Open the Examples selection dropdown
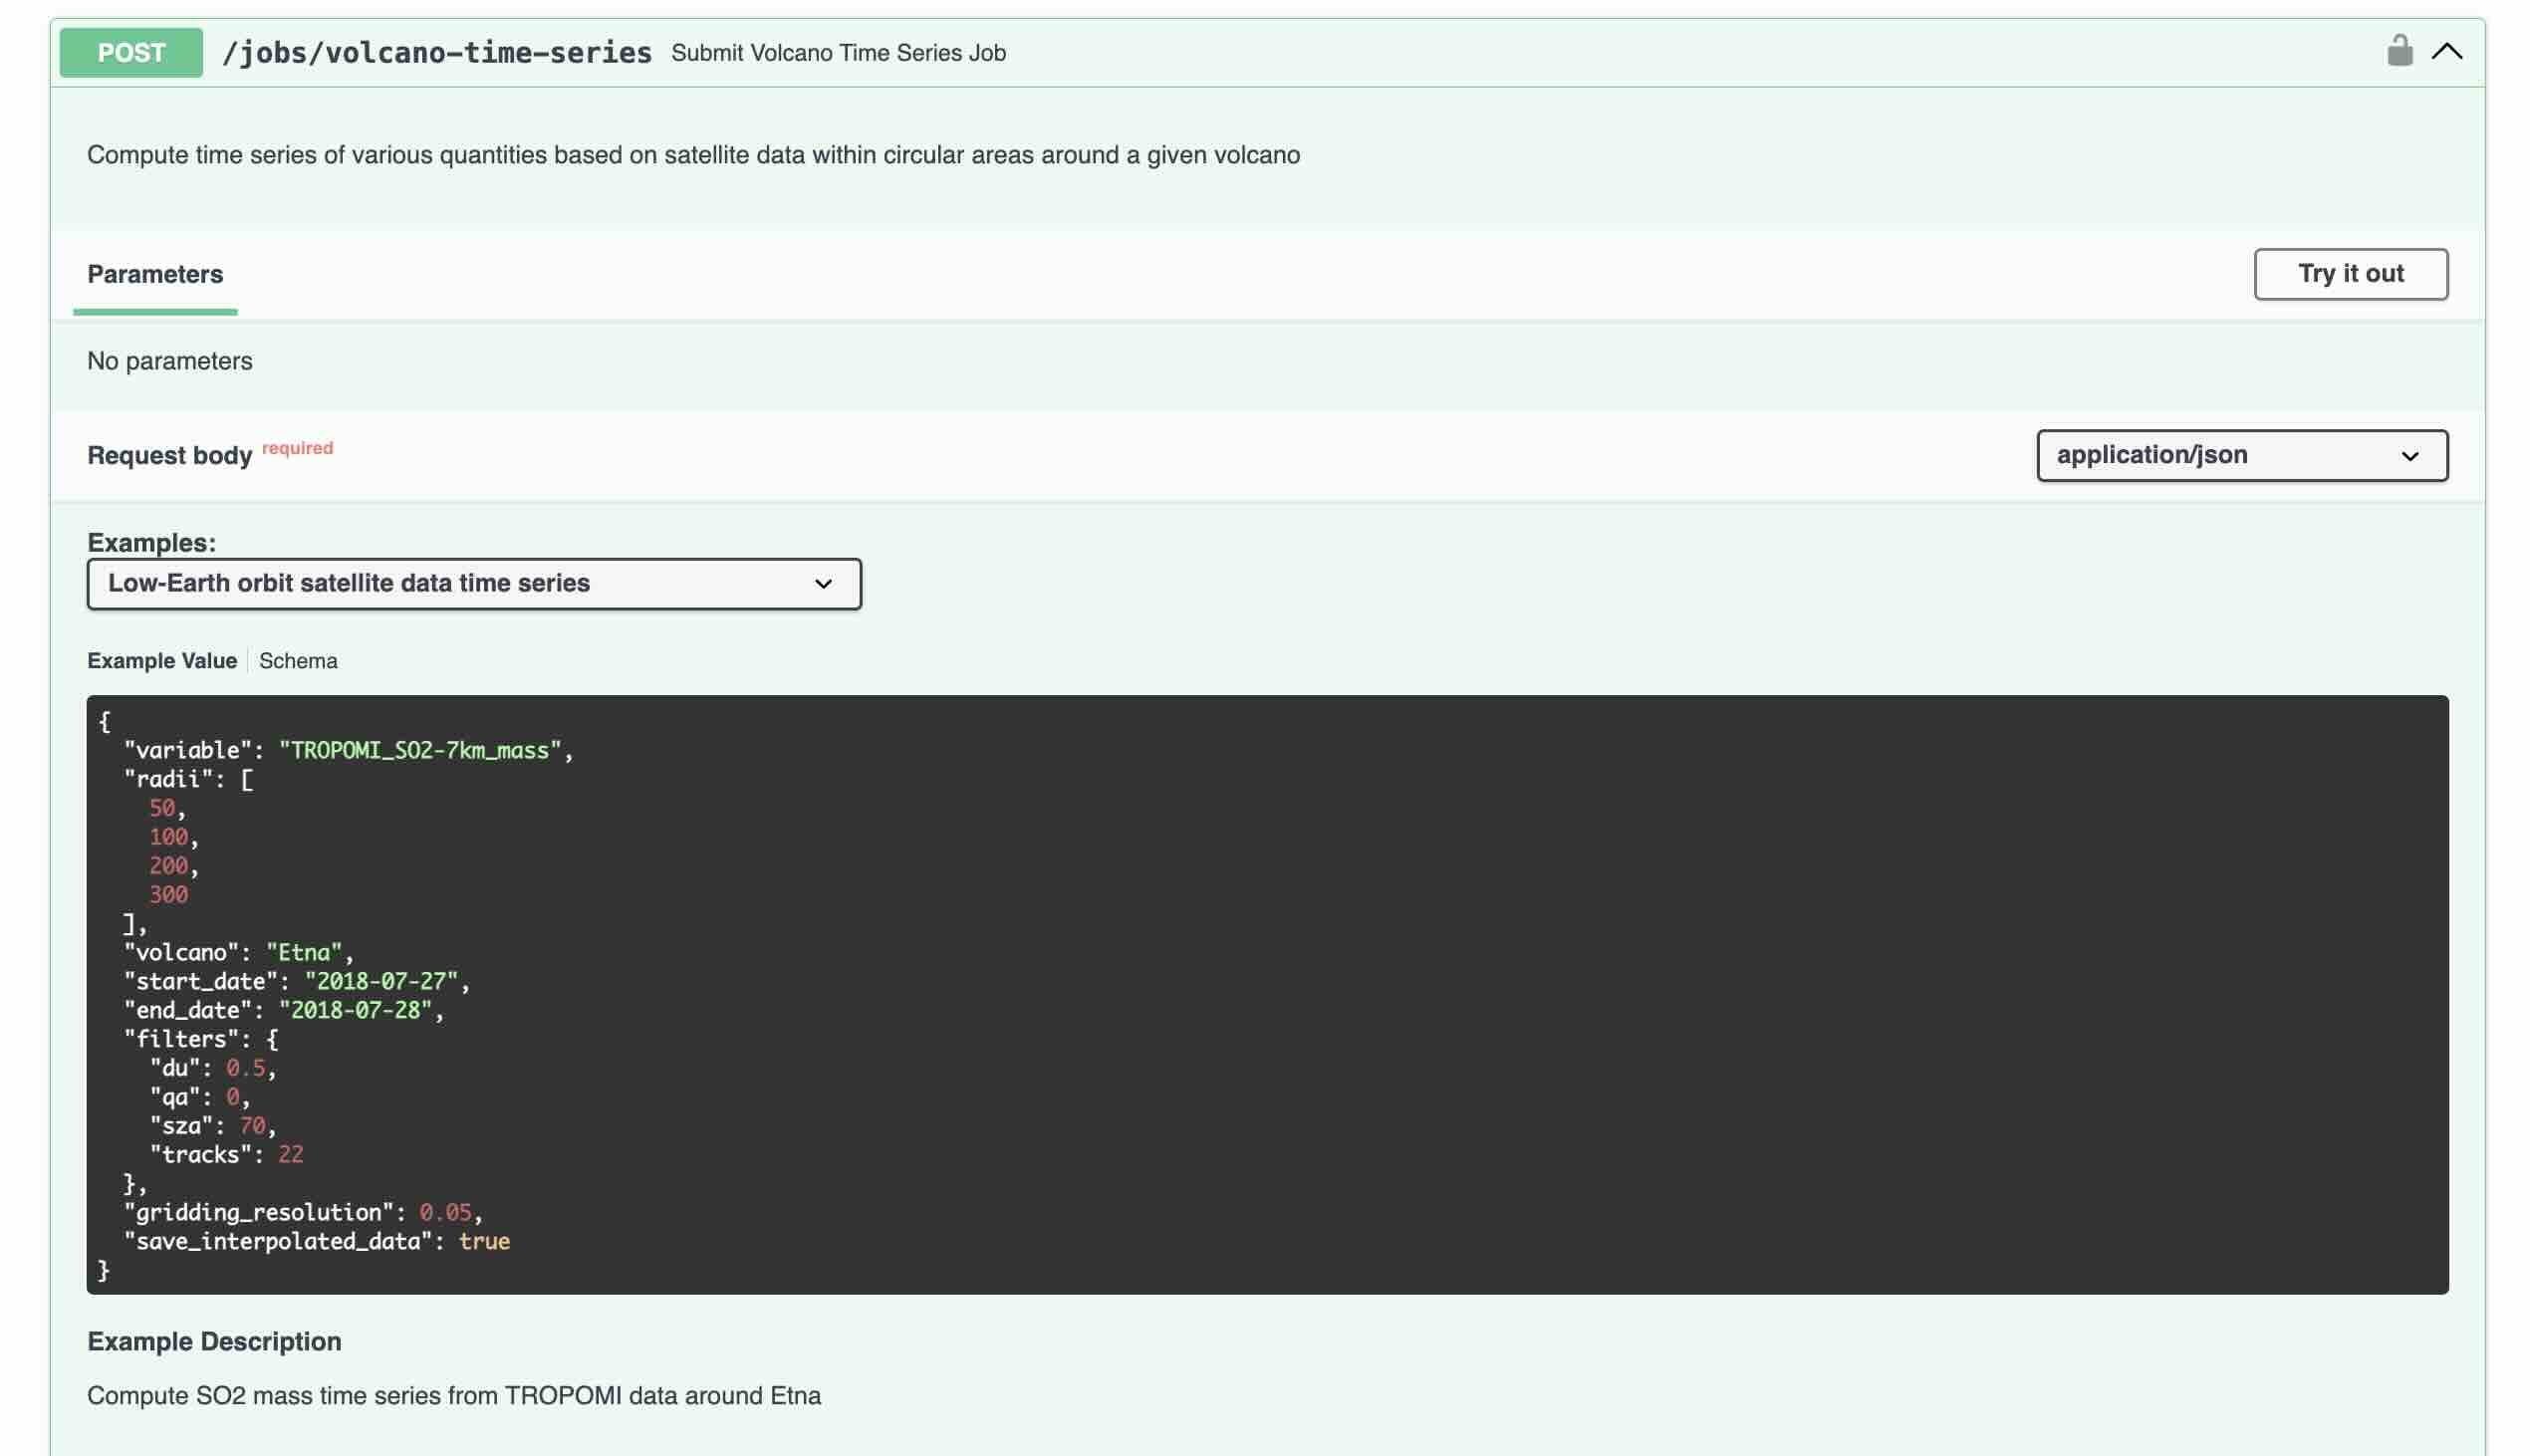The height and width of the screenshot is (1456, 2530). point(473,584)
